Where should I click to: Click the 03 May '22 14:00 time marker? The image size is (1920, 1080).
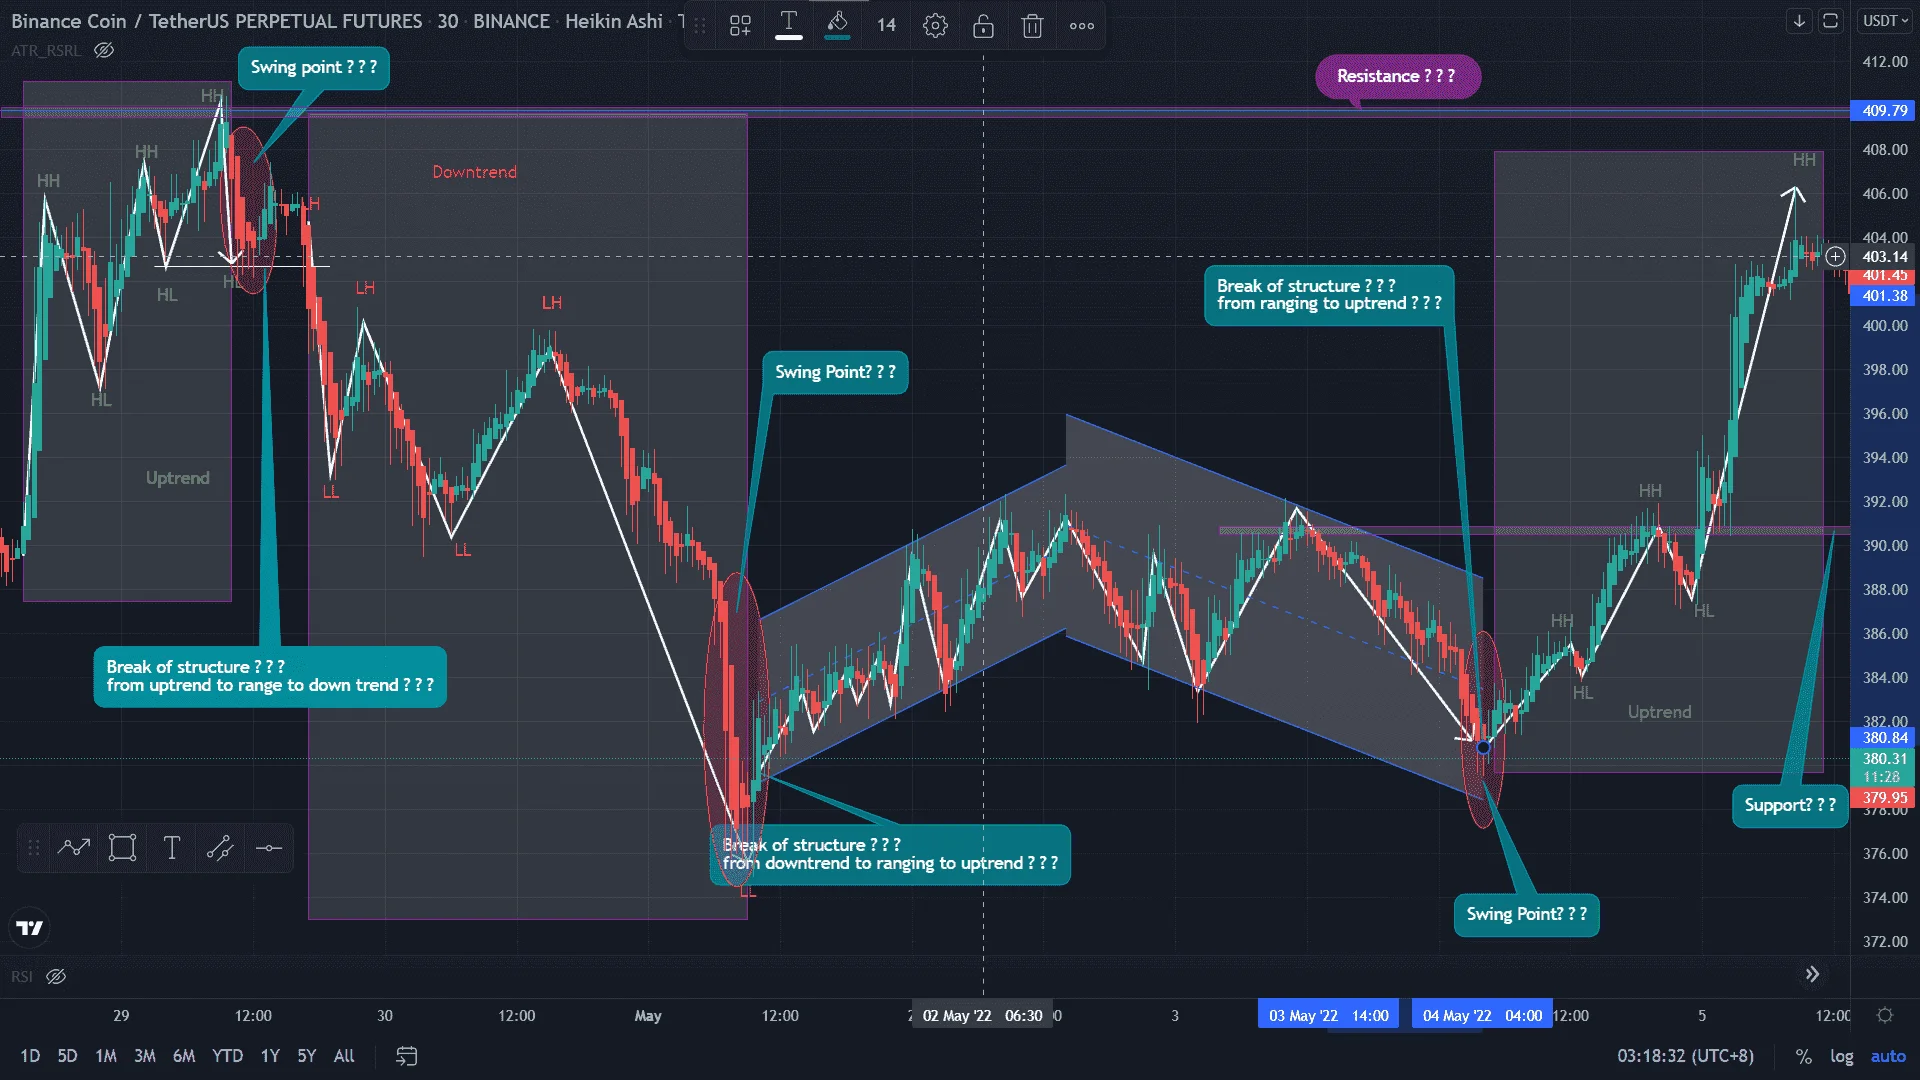1329,1015
